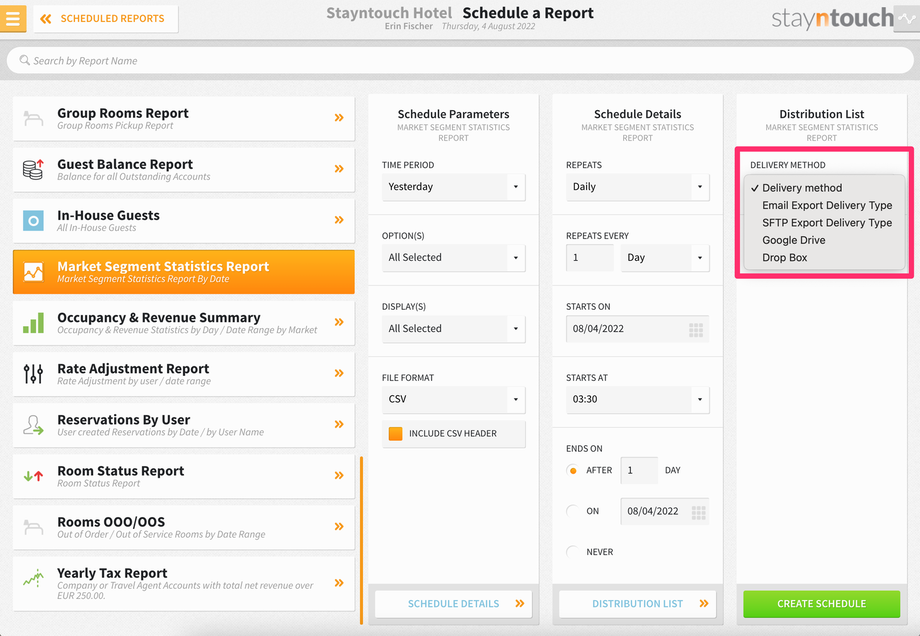Select the On radio button under Ends On
This screenshot has height=636, width=920.
coord(573,511)
